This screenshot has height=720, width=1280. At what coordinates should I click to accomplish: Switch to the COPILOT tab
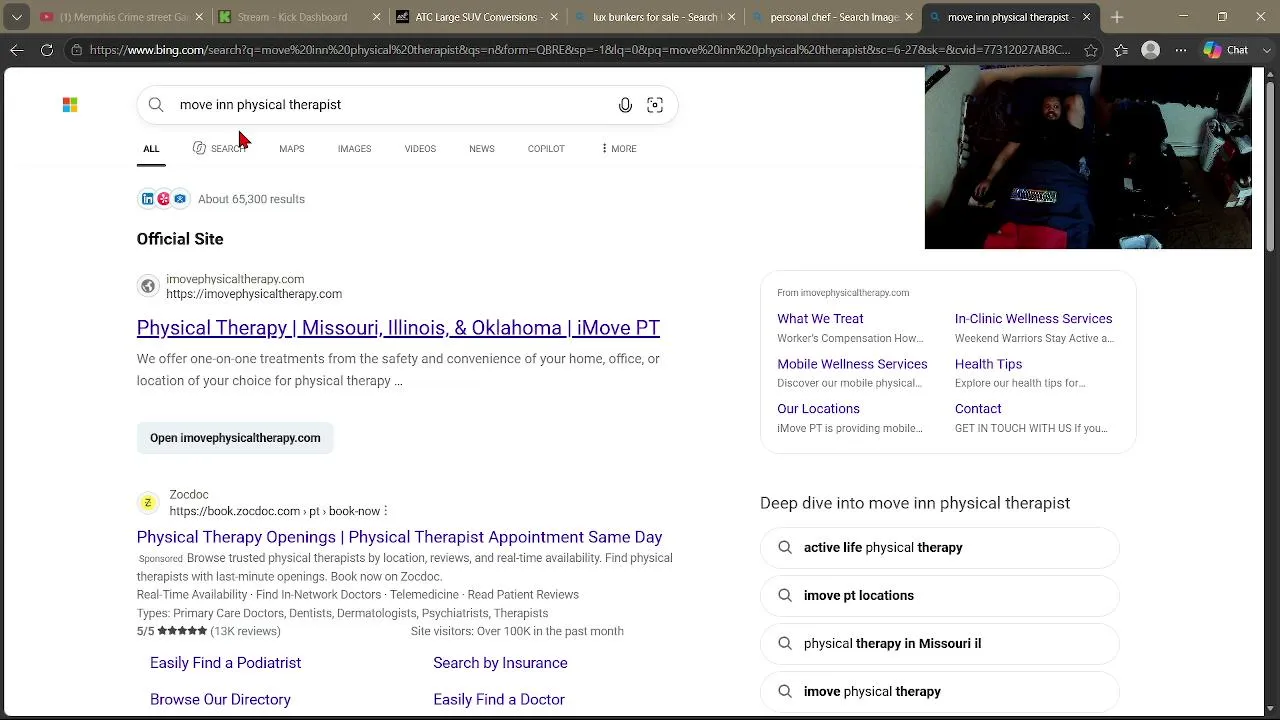point(546,149)
